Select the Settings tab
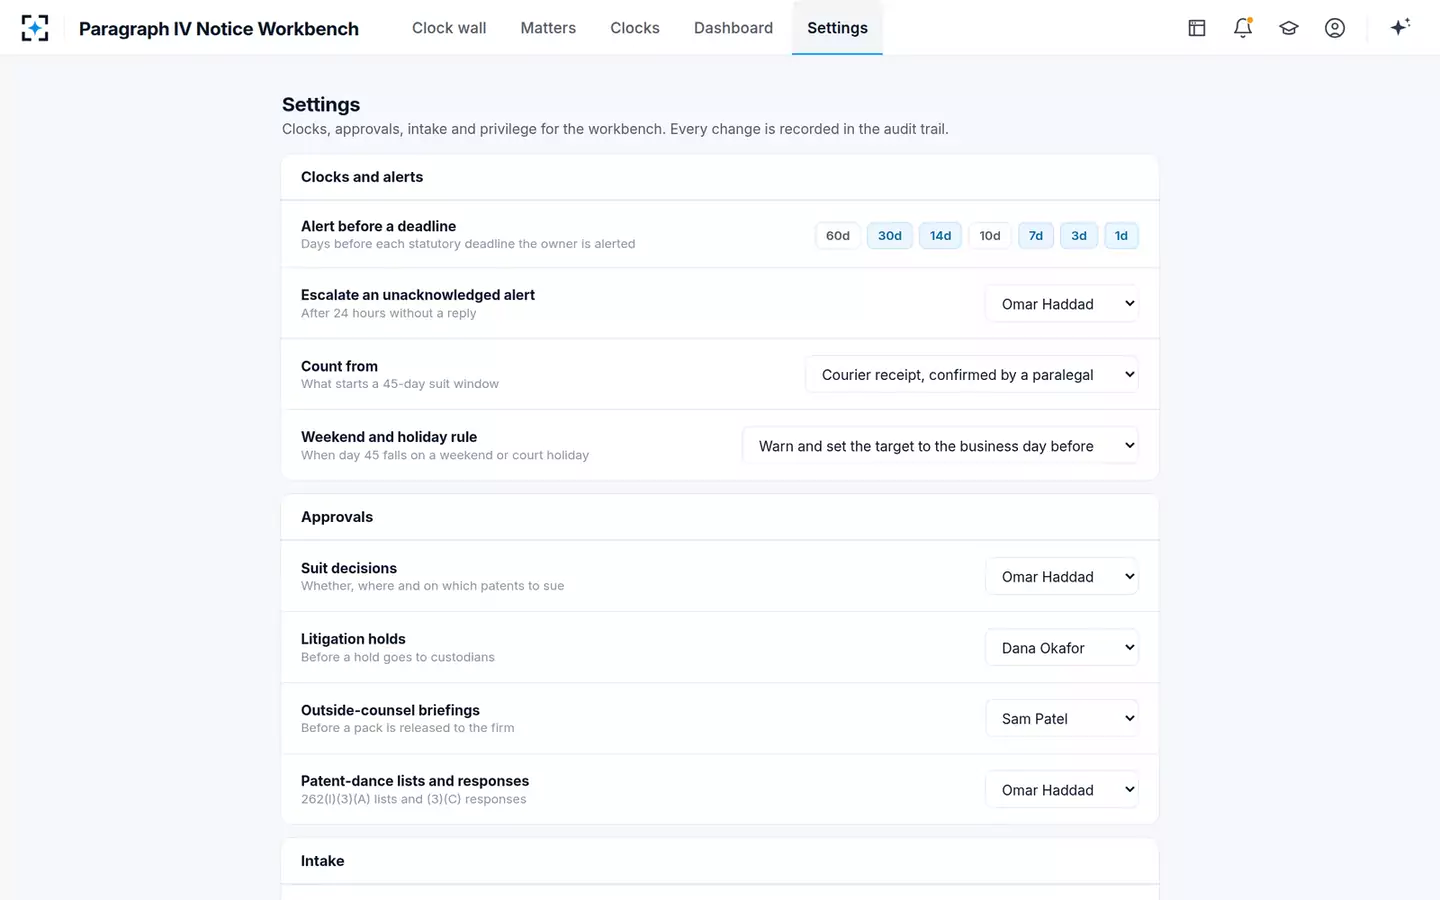Viewport: 1440px width, 900px height. pos(837,28)
